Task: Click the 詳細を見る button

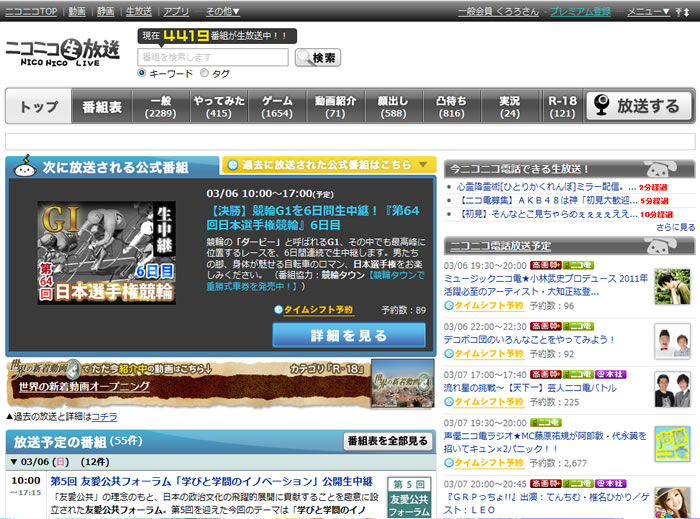Action: 349,335
